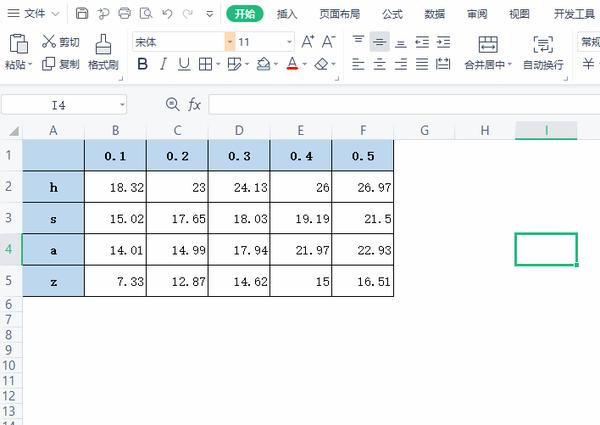Apply fill color bucket
This screenshot has width=600, height=425.
coord(263,64)
